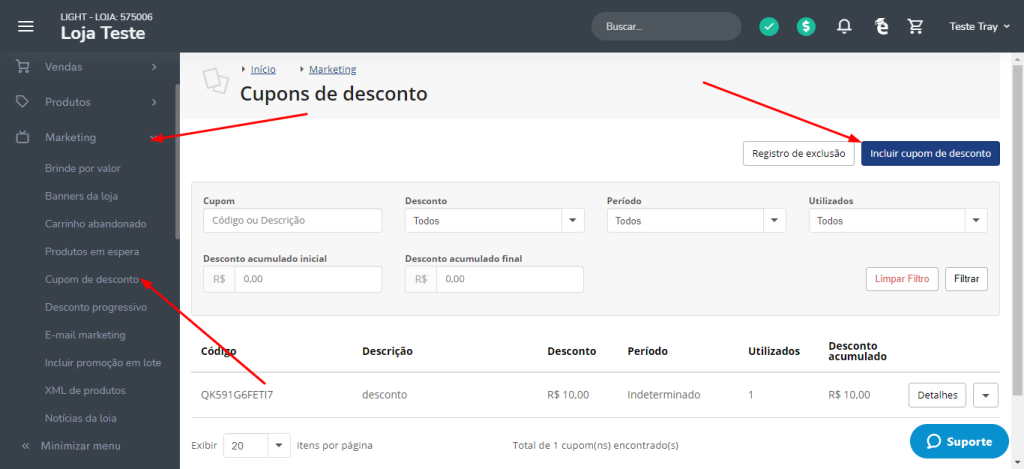Select Cupom de desconto in sidebar

pos(92,280)
